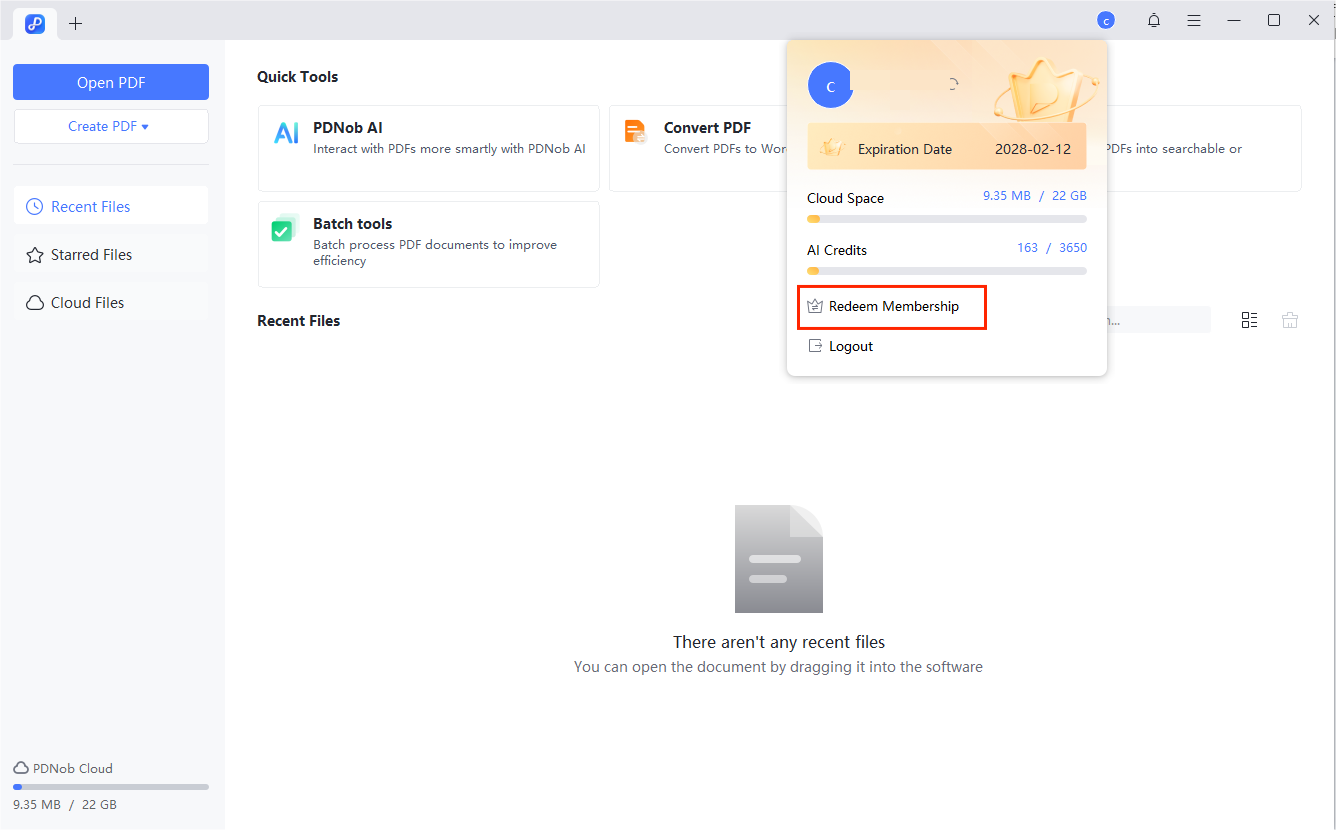Viewport: 1336px width, 830px height.
Task: Click the 163 / 3650 AI credits value
Action: 1052,247
